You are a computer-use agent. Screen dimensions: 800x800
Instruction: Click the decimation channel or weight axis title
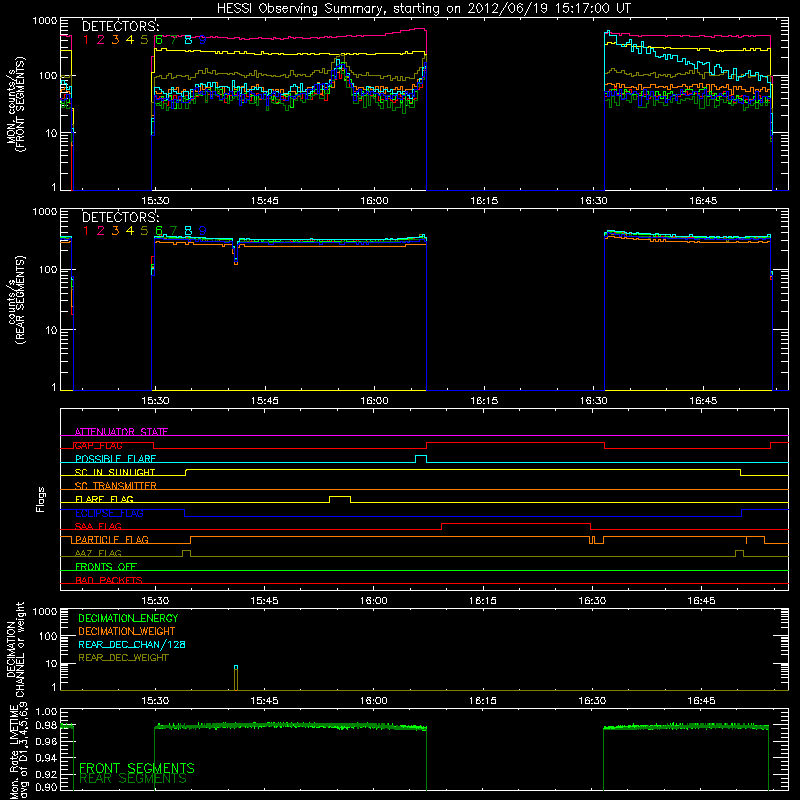[x=16, y=649]
